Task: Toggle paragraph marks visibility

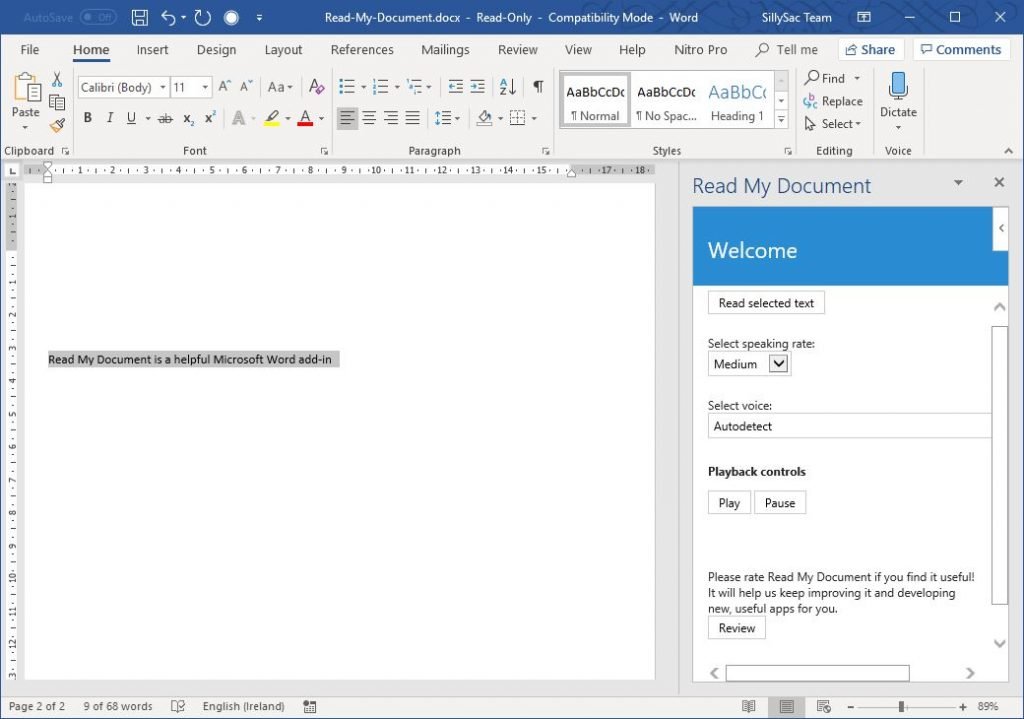Action: click(537, 87)
